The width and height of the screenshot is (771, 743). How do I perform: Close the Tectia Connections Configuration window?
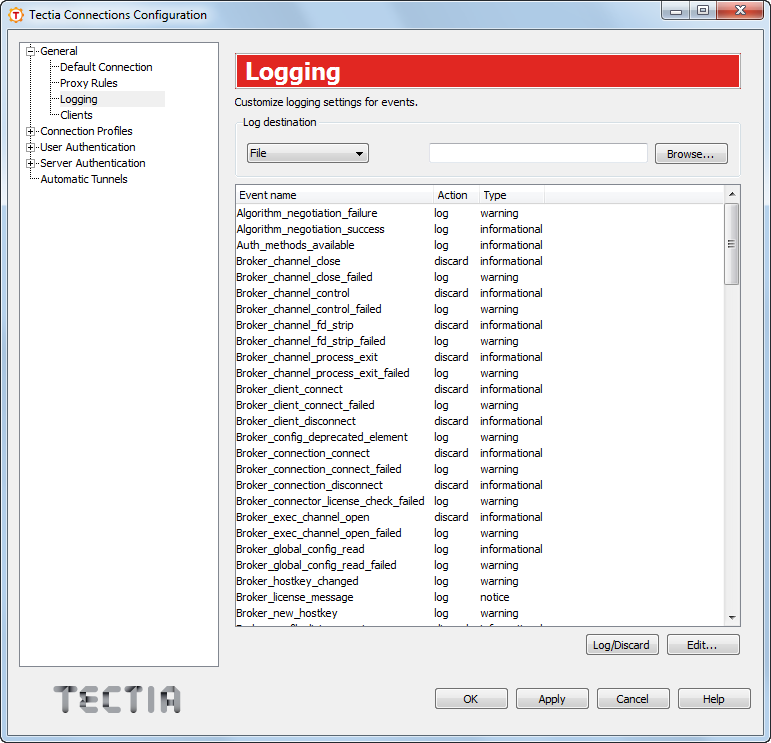point(741,10)
